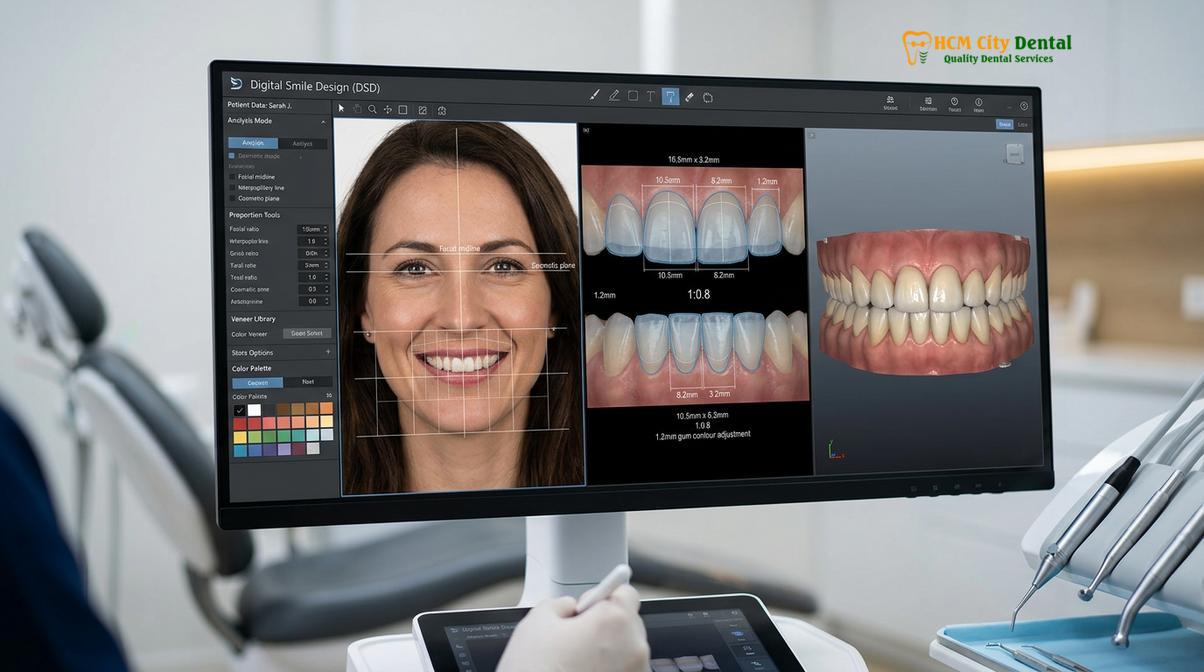Toggle the Facial midline checkbox
This screenshot has width=1204, height=672.
pos(232,177)
